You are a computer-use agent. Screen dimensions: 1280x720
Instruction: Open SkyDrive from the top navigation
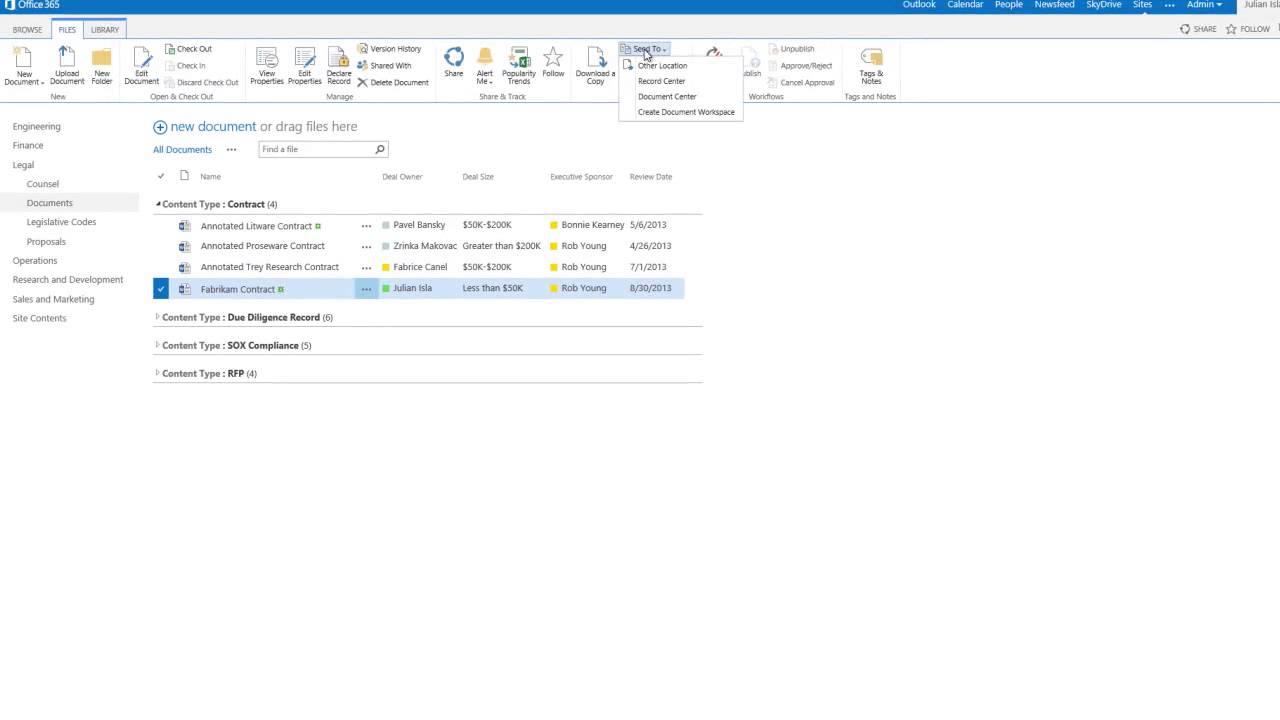[x=1103, y=5]
